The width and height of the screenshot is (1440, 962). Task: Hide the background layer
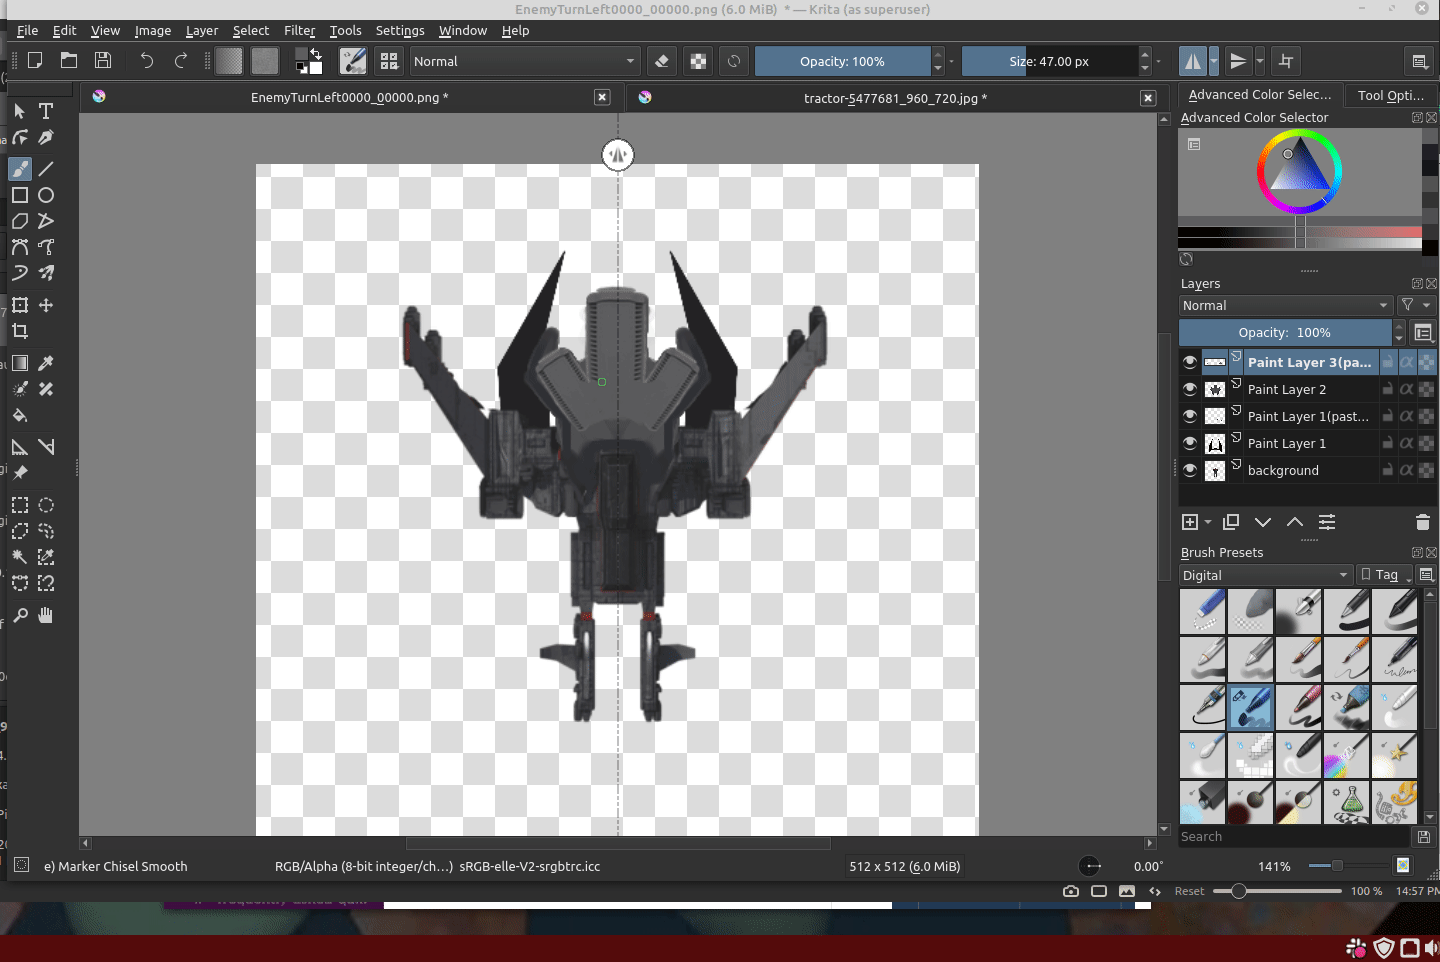pos(1190,470)
